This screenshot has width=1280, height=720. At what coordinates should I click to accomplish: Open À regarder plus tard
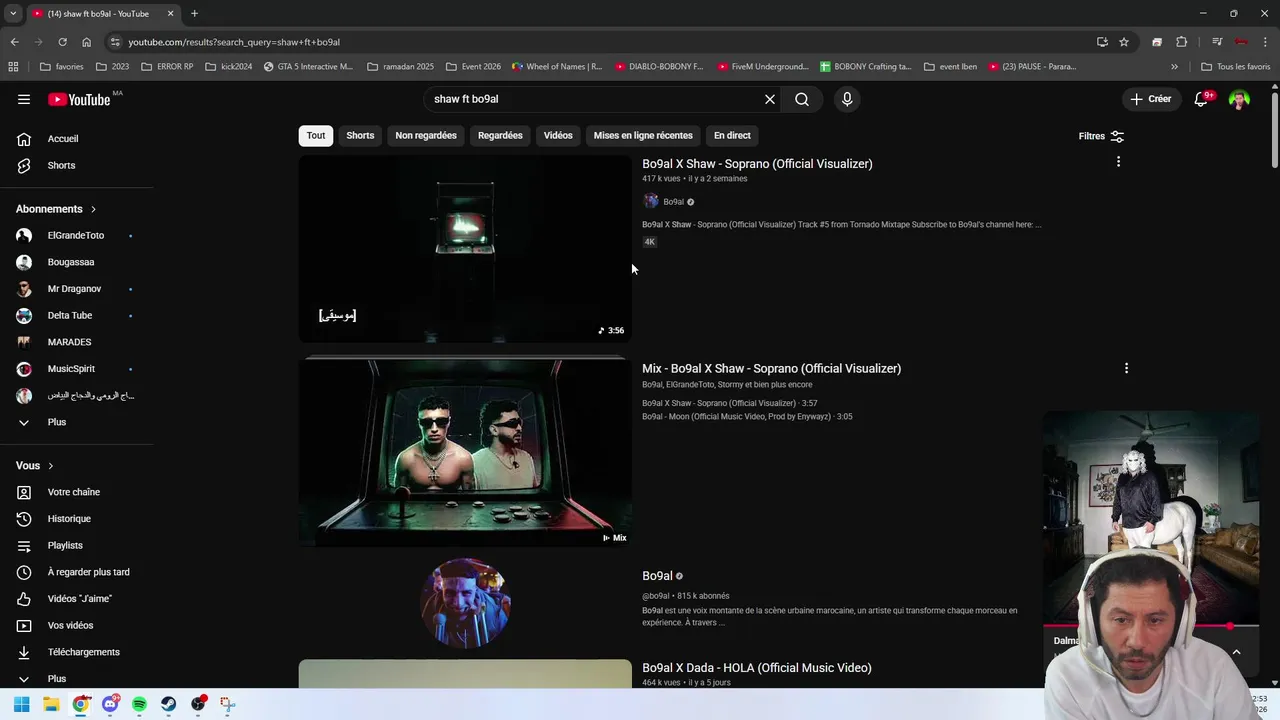tap(76, 572)
